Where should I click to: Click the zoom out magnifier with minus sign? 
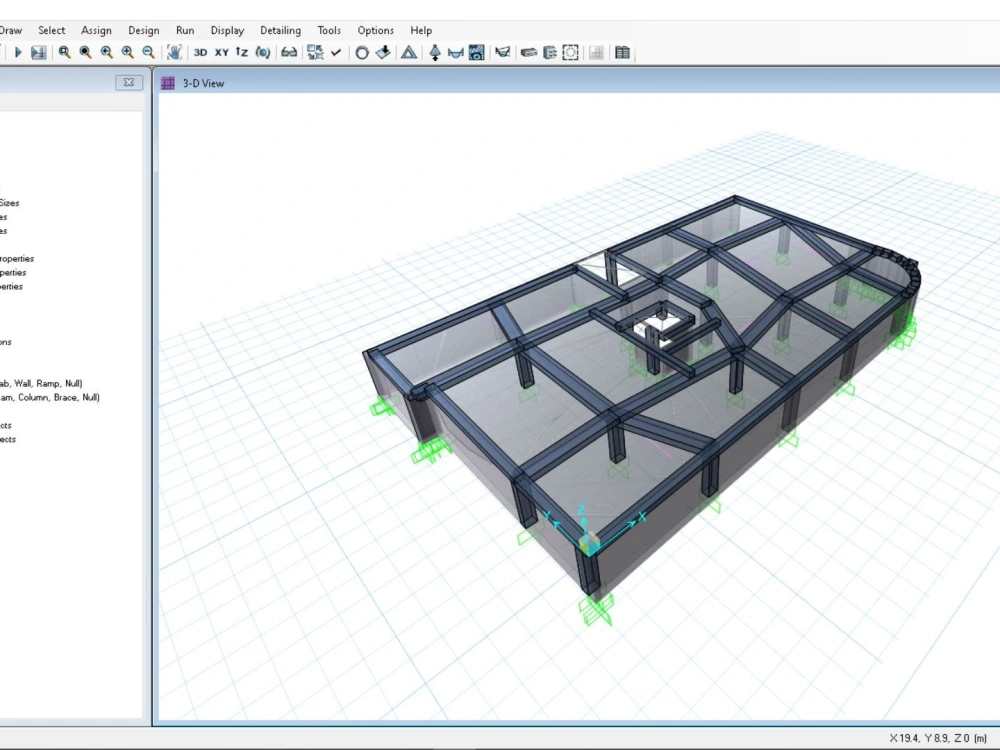coord(148,52)
